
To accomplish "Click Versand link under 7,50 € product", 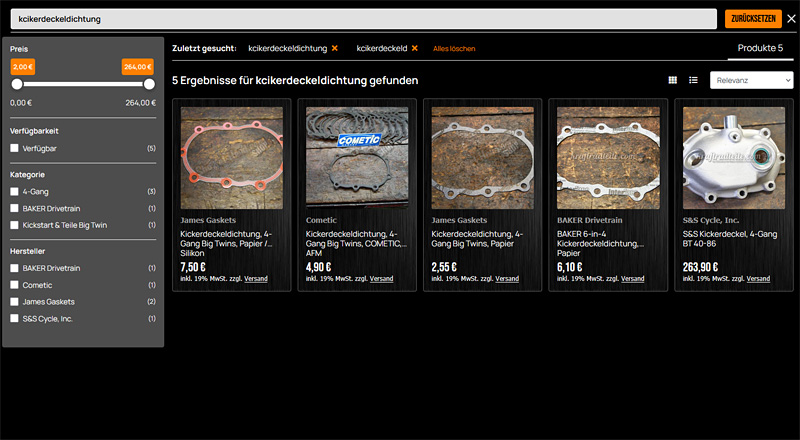I will pyautogui.click(x=256, y=279).
